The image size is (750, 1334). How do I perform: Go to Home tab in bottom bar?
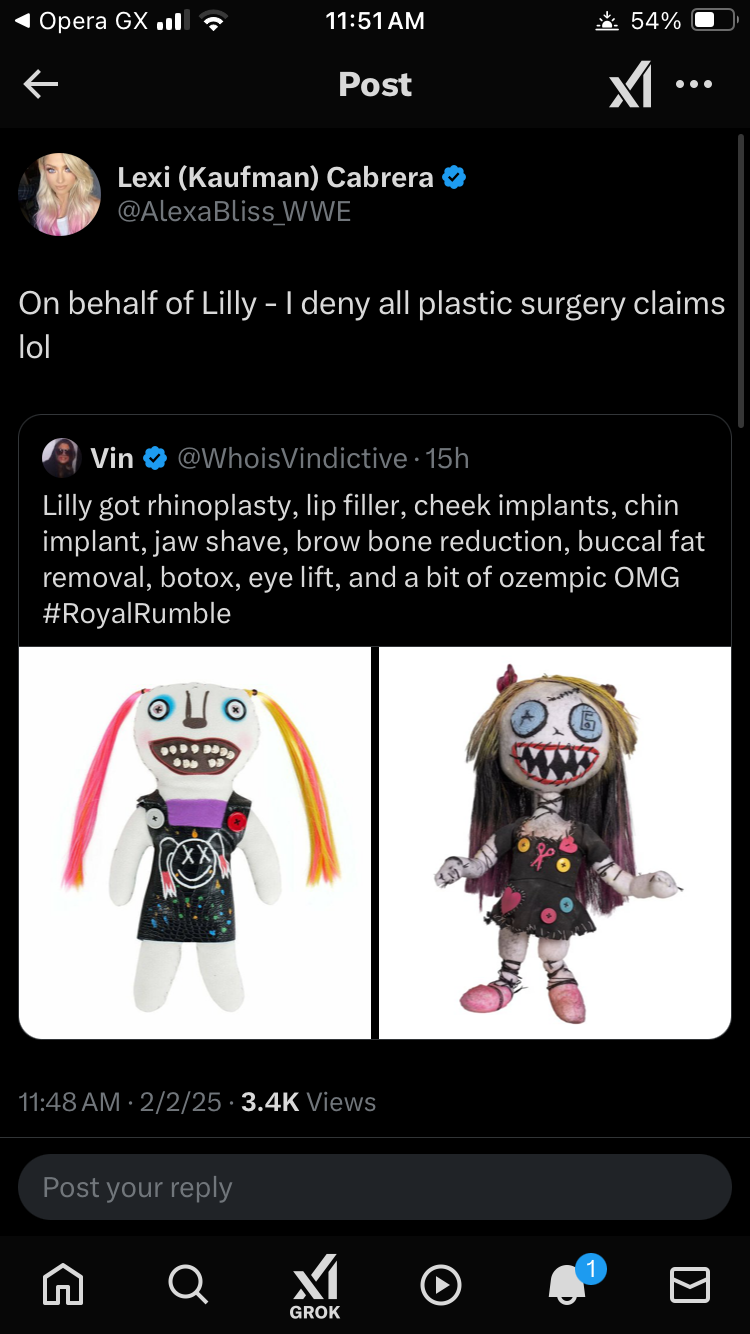[66, 1284]
